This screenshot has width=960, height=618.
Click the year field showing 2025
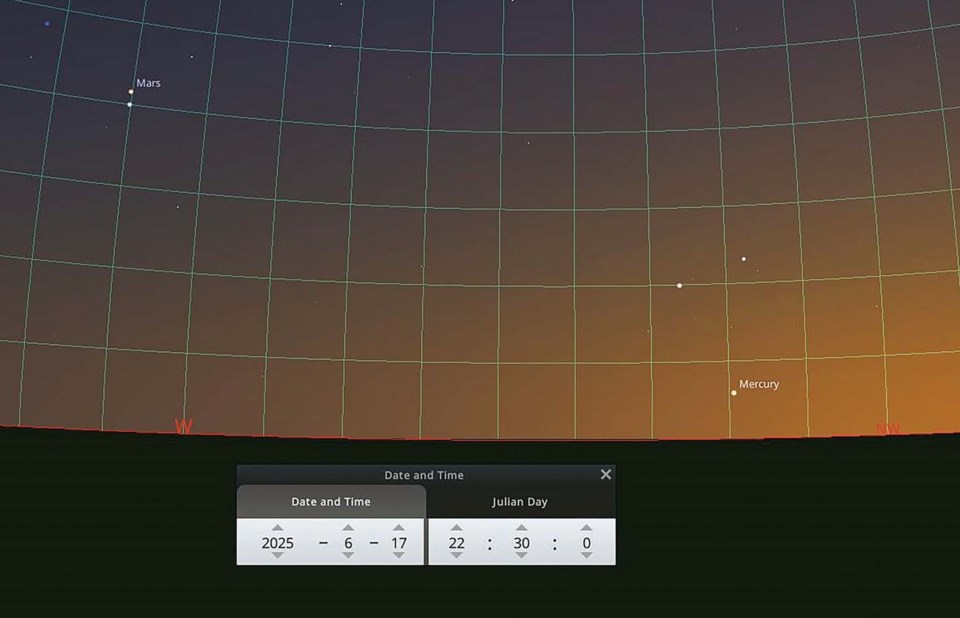277,543
